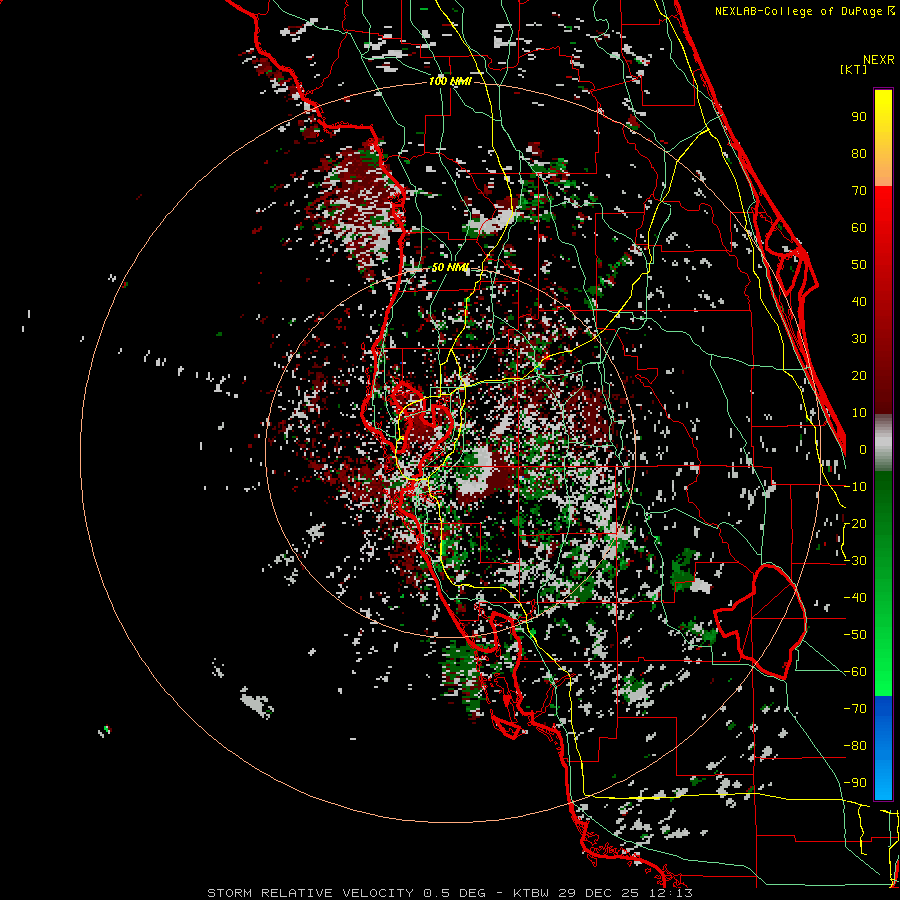Image resolution: width=900 pixels, height=900 pixels.
Task: Select the 70 knot scale label
Action: tap(859, 191)
